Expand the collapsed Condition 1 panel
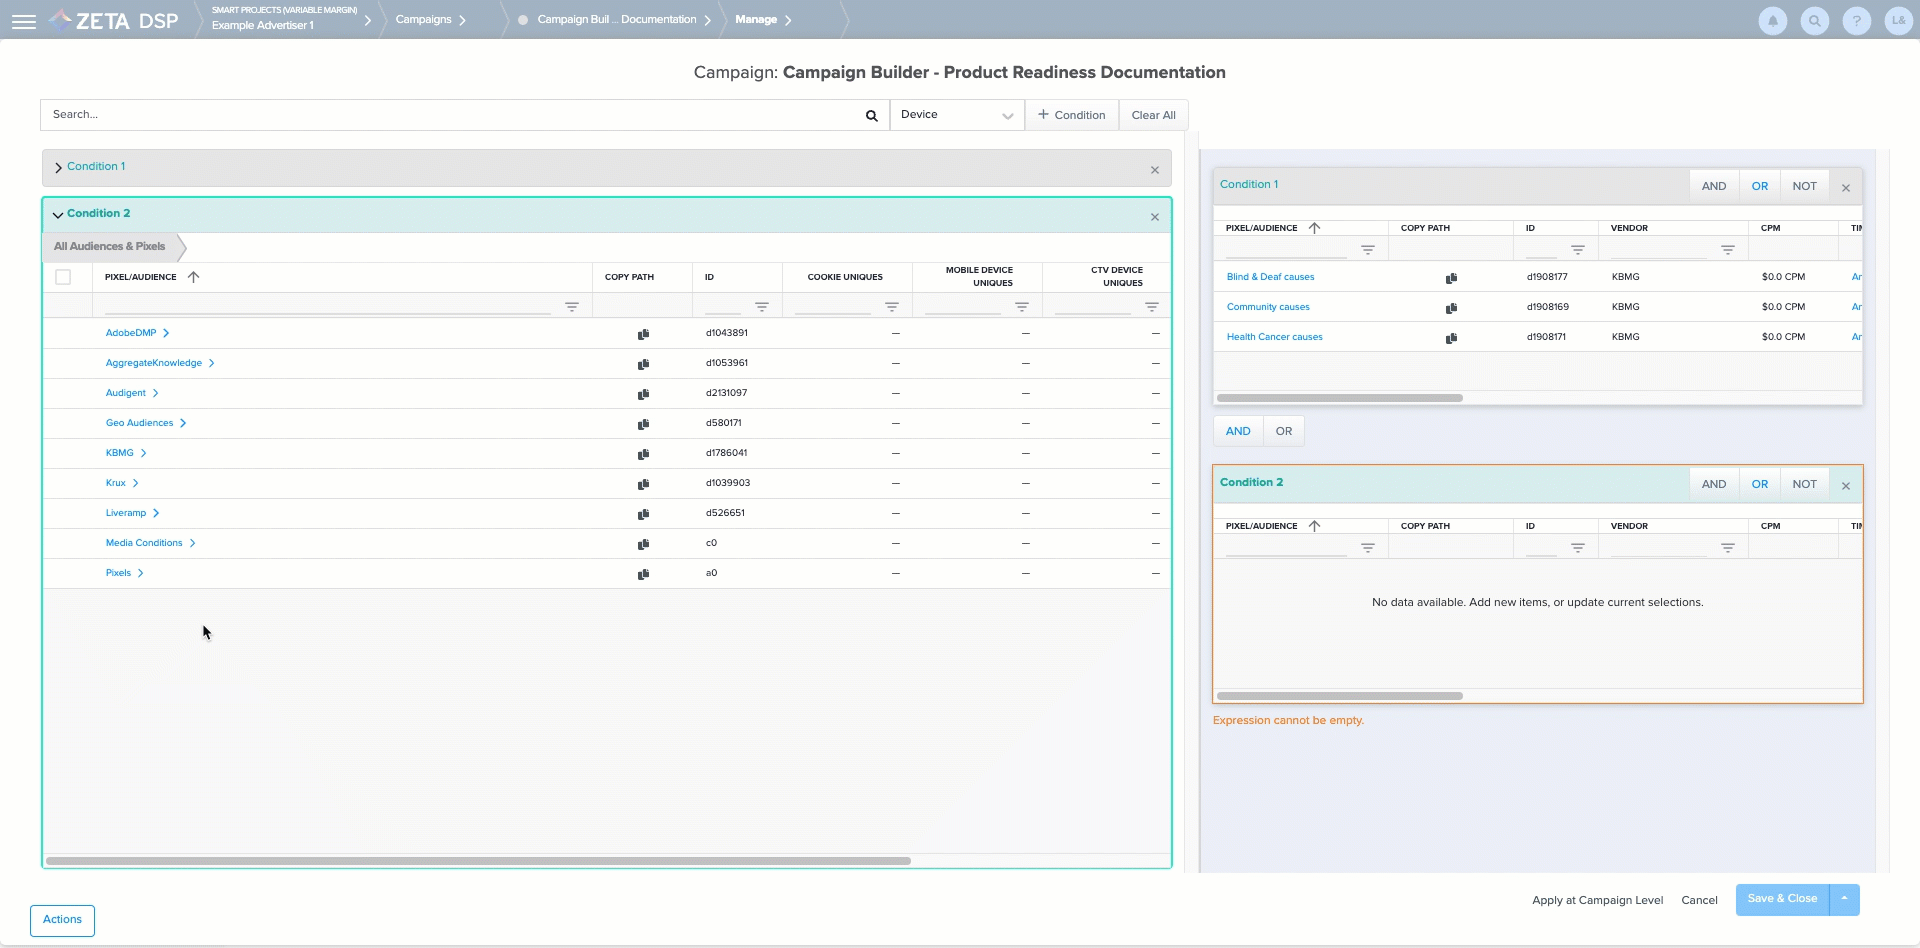1920x948 pixels. [58, 167]
